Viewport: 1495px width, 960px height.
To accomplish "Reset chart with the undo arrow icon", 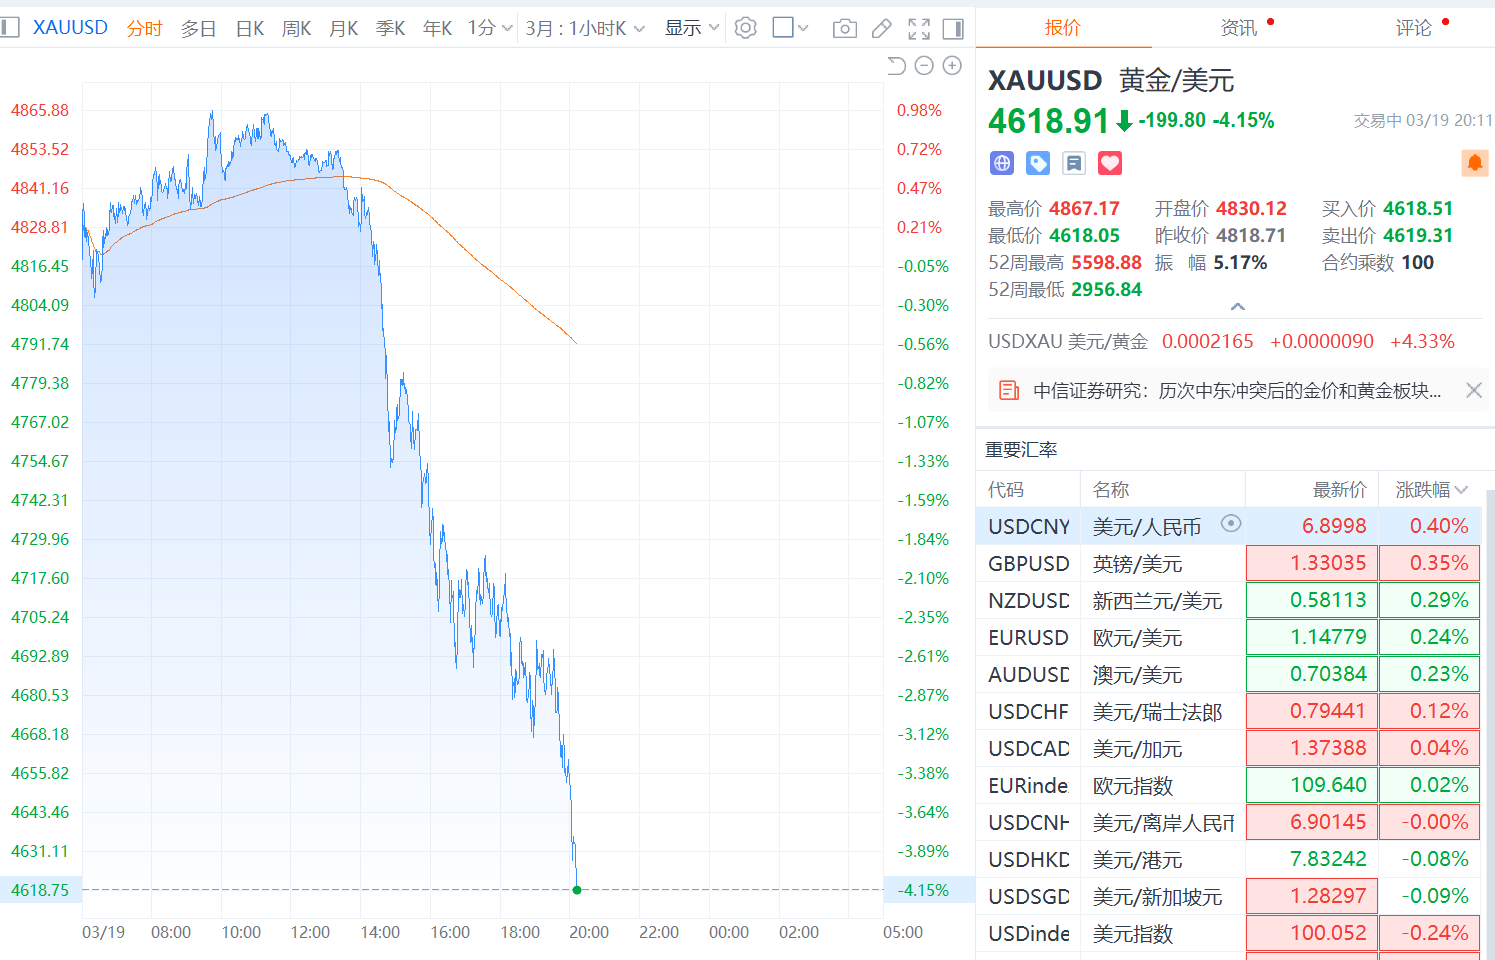I will pyautogui.click(x=896, y=66).
